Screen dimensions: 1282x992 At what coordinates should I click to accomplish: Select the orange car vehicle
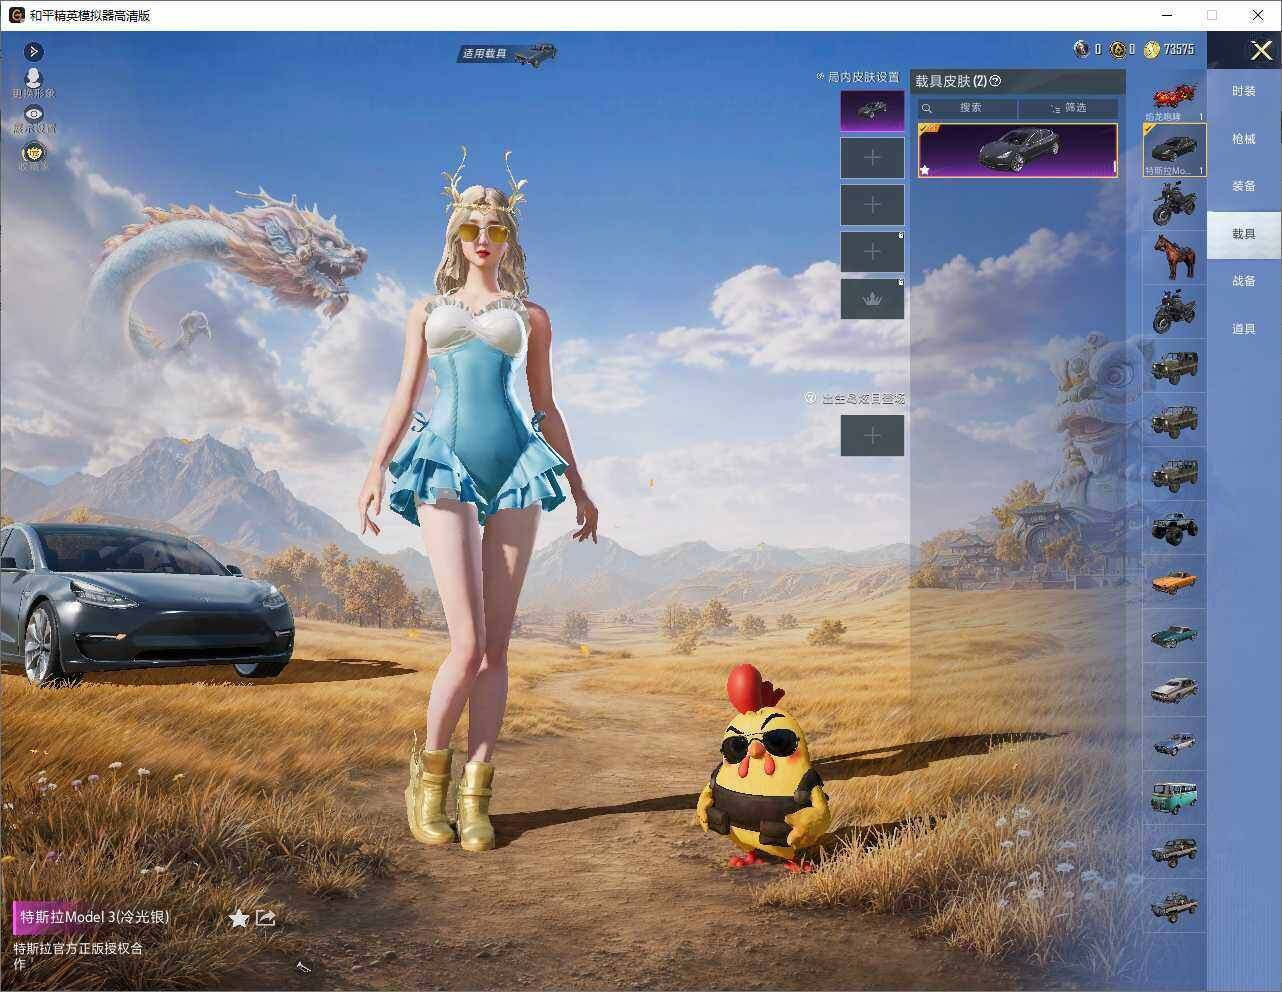click(x=1175, y=582)
